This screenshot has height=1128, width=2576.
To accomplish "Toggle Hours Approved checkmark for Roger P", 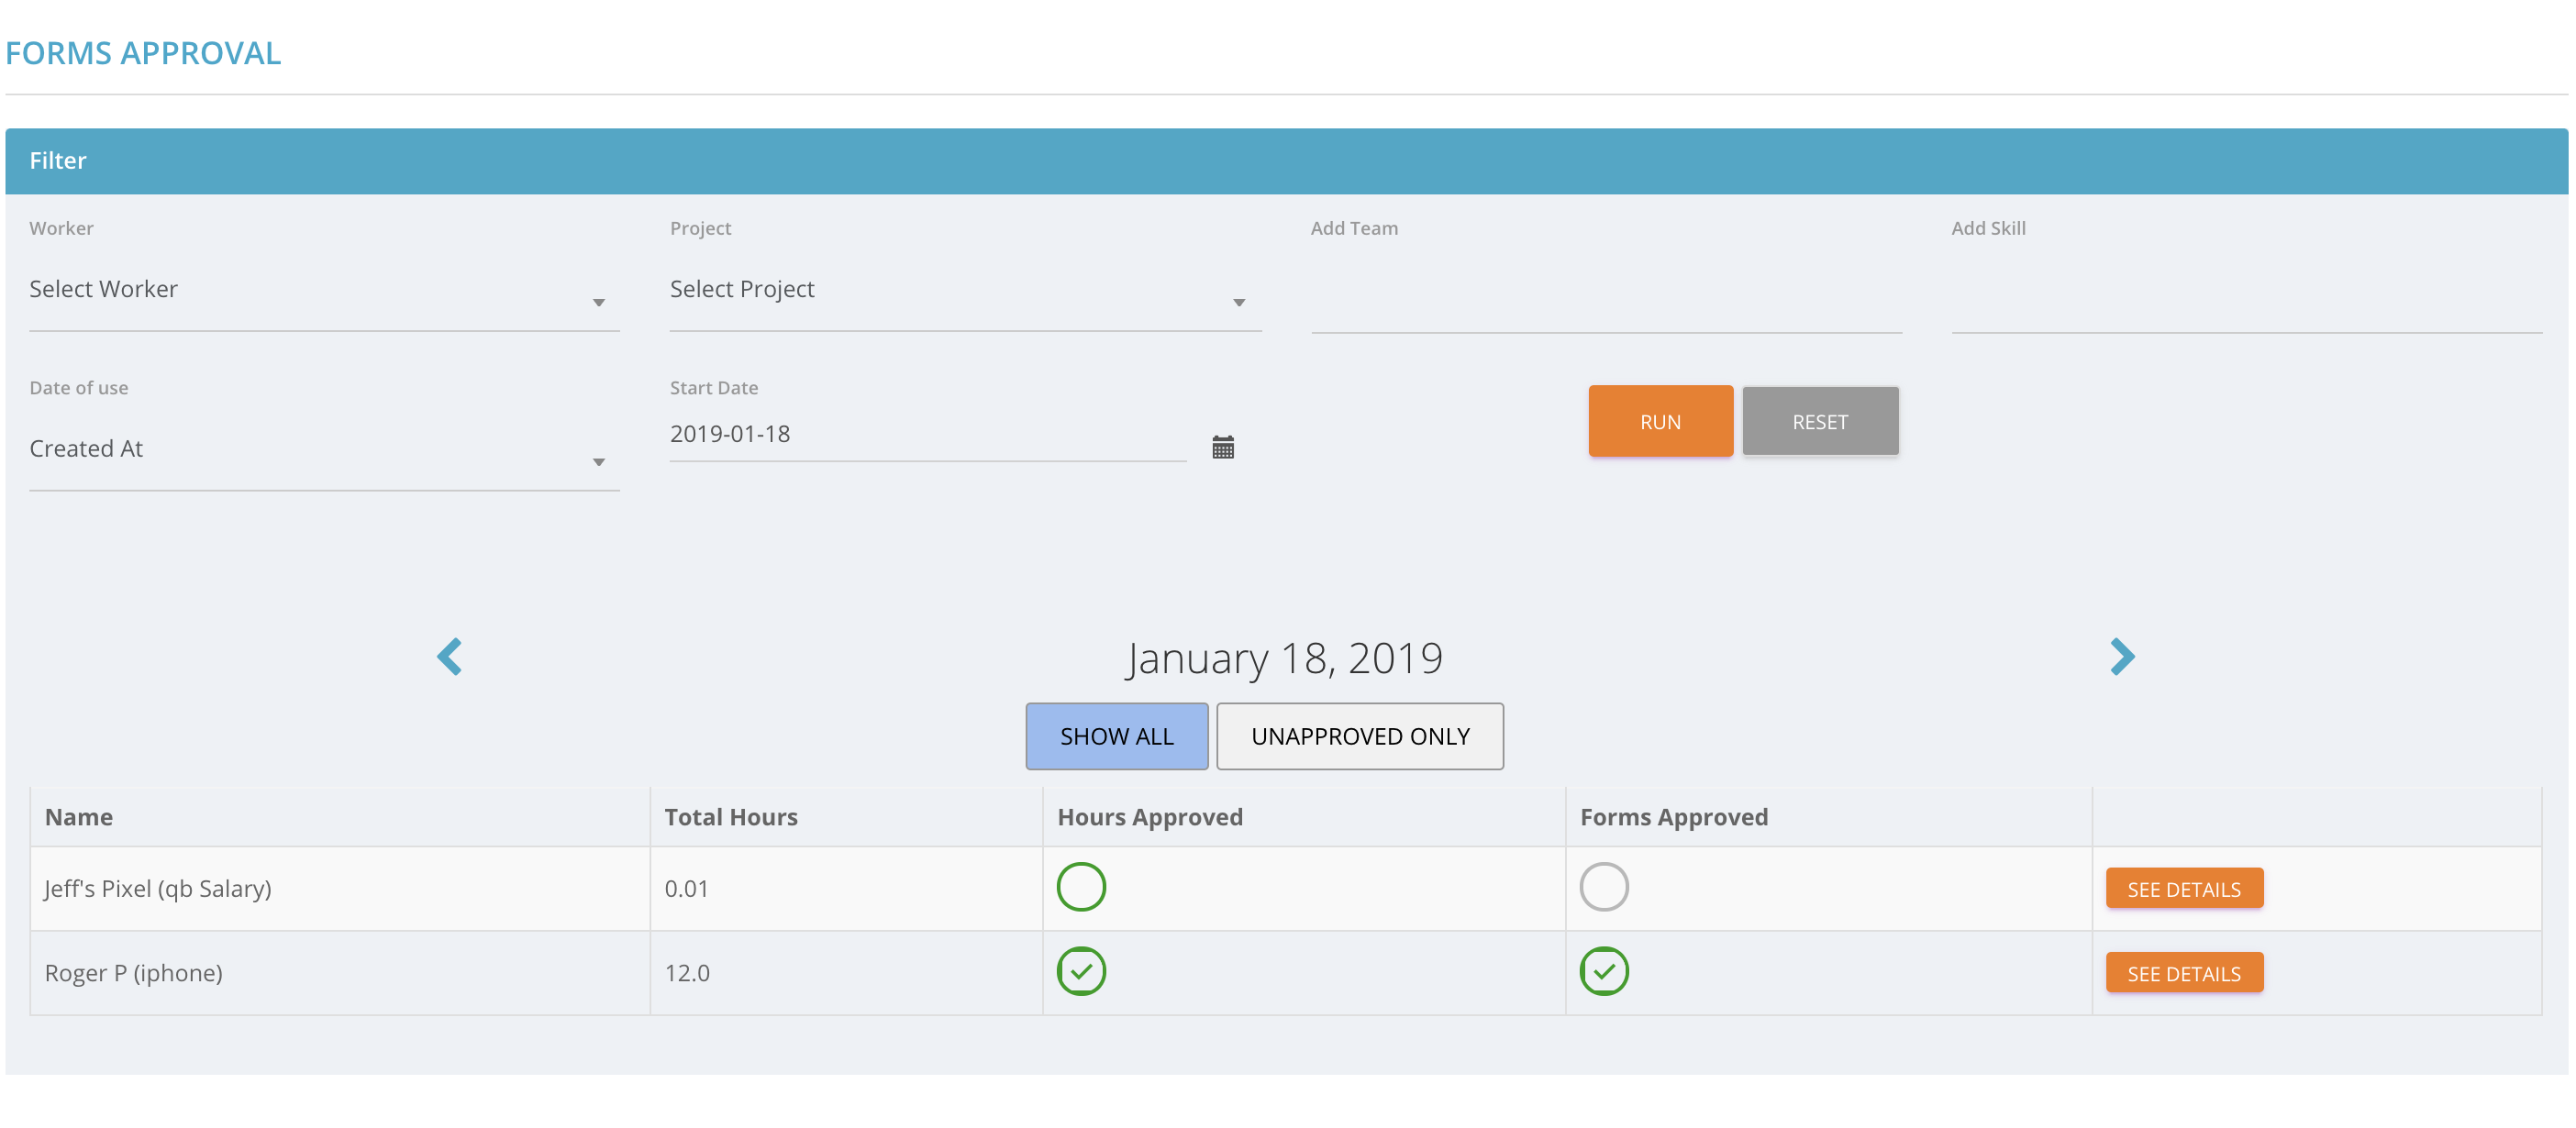I will tap(1081, 971).
